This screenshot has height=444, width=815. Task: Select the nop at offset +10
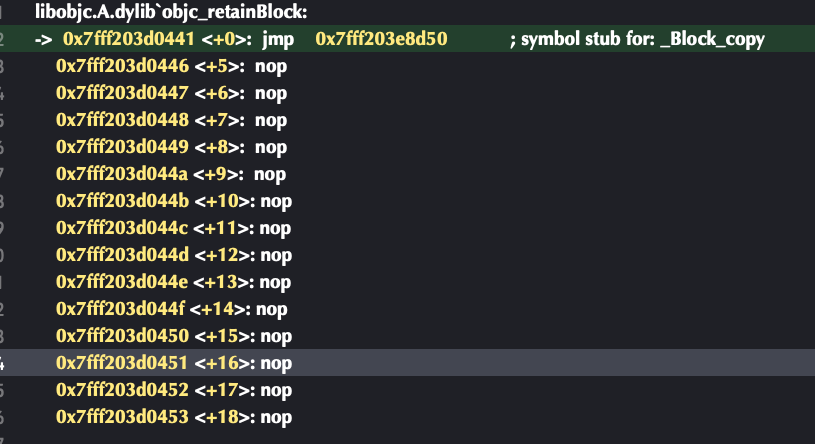point(408,201)
